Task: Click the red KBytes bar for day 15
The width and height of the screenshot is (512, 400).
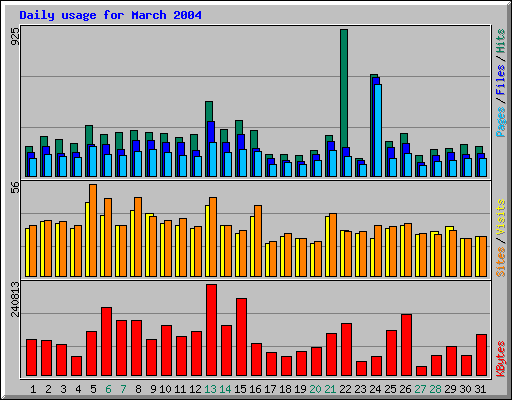Action: click(241, 337)
